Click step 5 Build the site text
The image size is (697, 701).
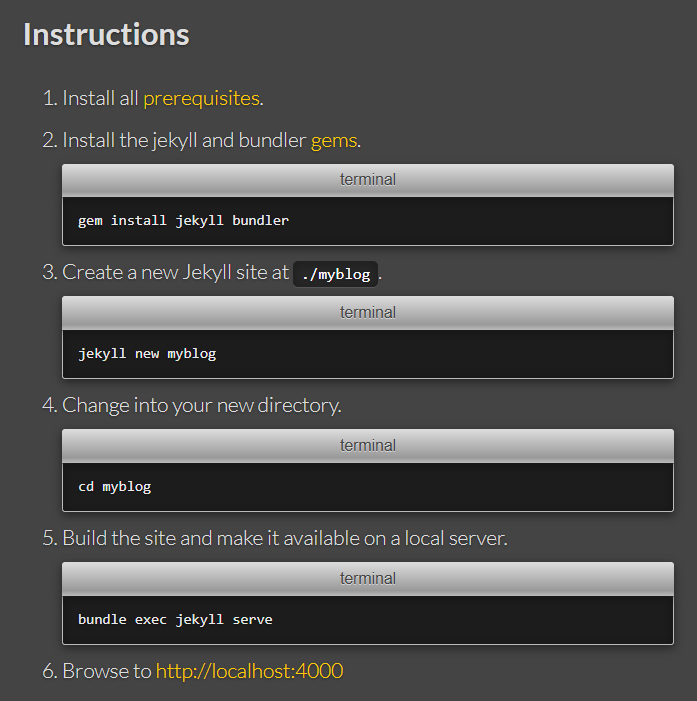(285, 538)
